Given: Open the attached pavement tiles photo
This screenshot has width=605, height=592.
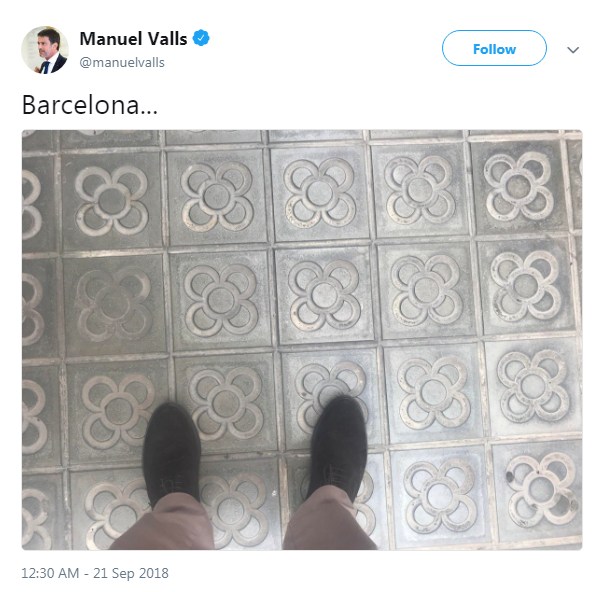Looking at the screenshot, I should [x=302, y=340].
